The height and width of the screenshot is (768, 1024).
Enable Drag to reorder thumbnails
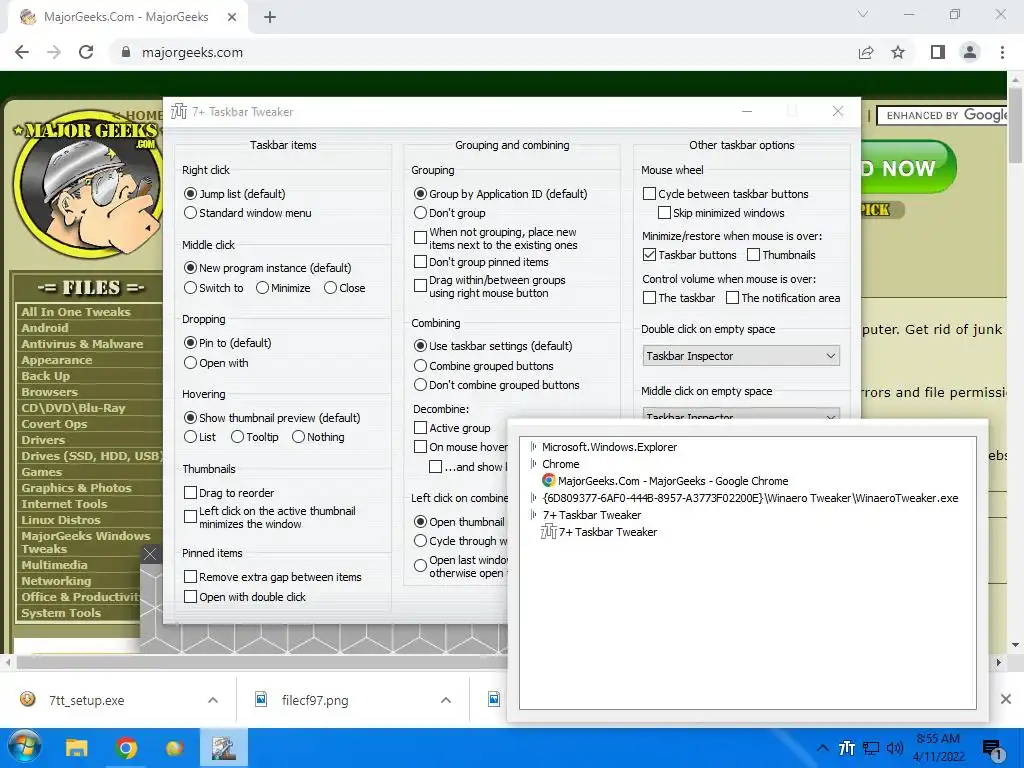point(191,492)
